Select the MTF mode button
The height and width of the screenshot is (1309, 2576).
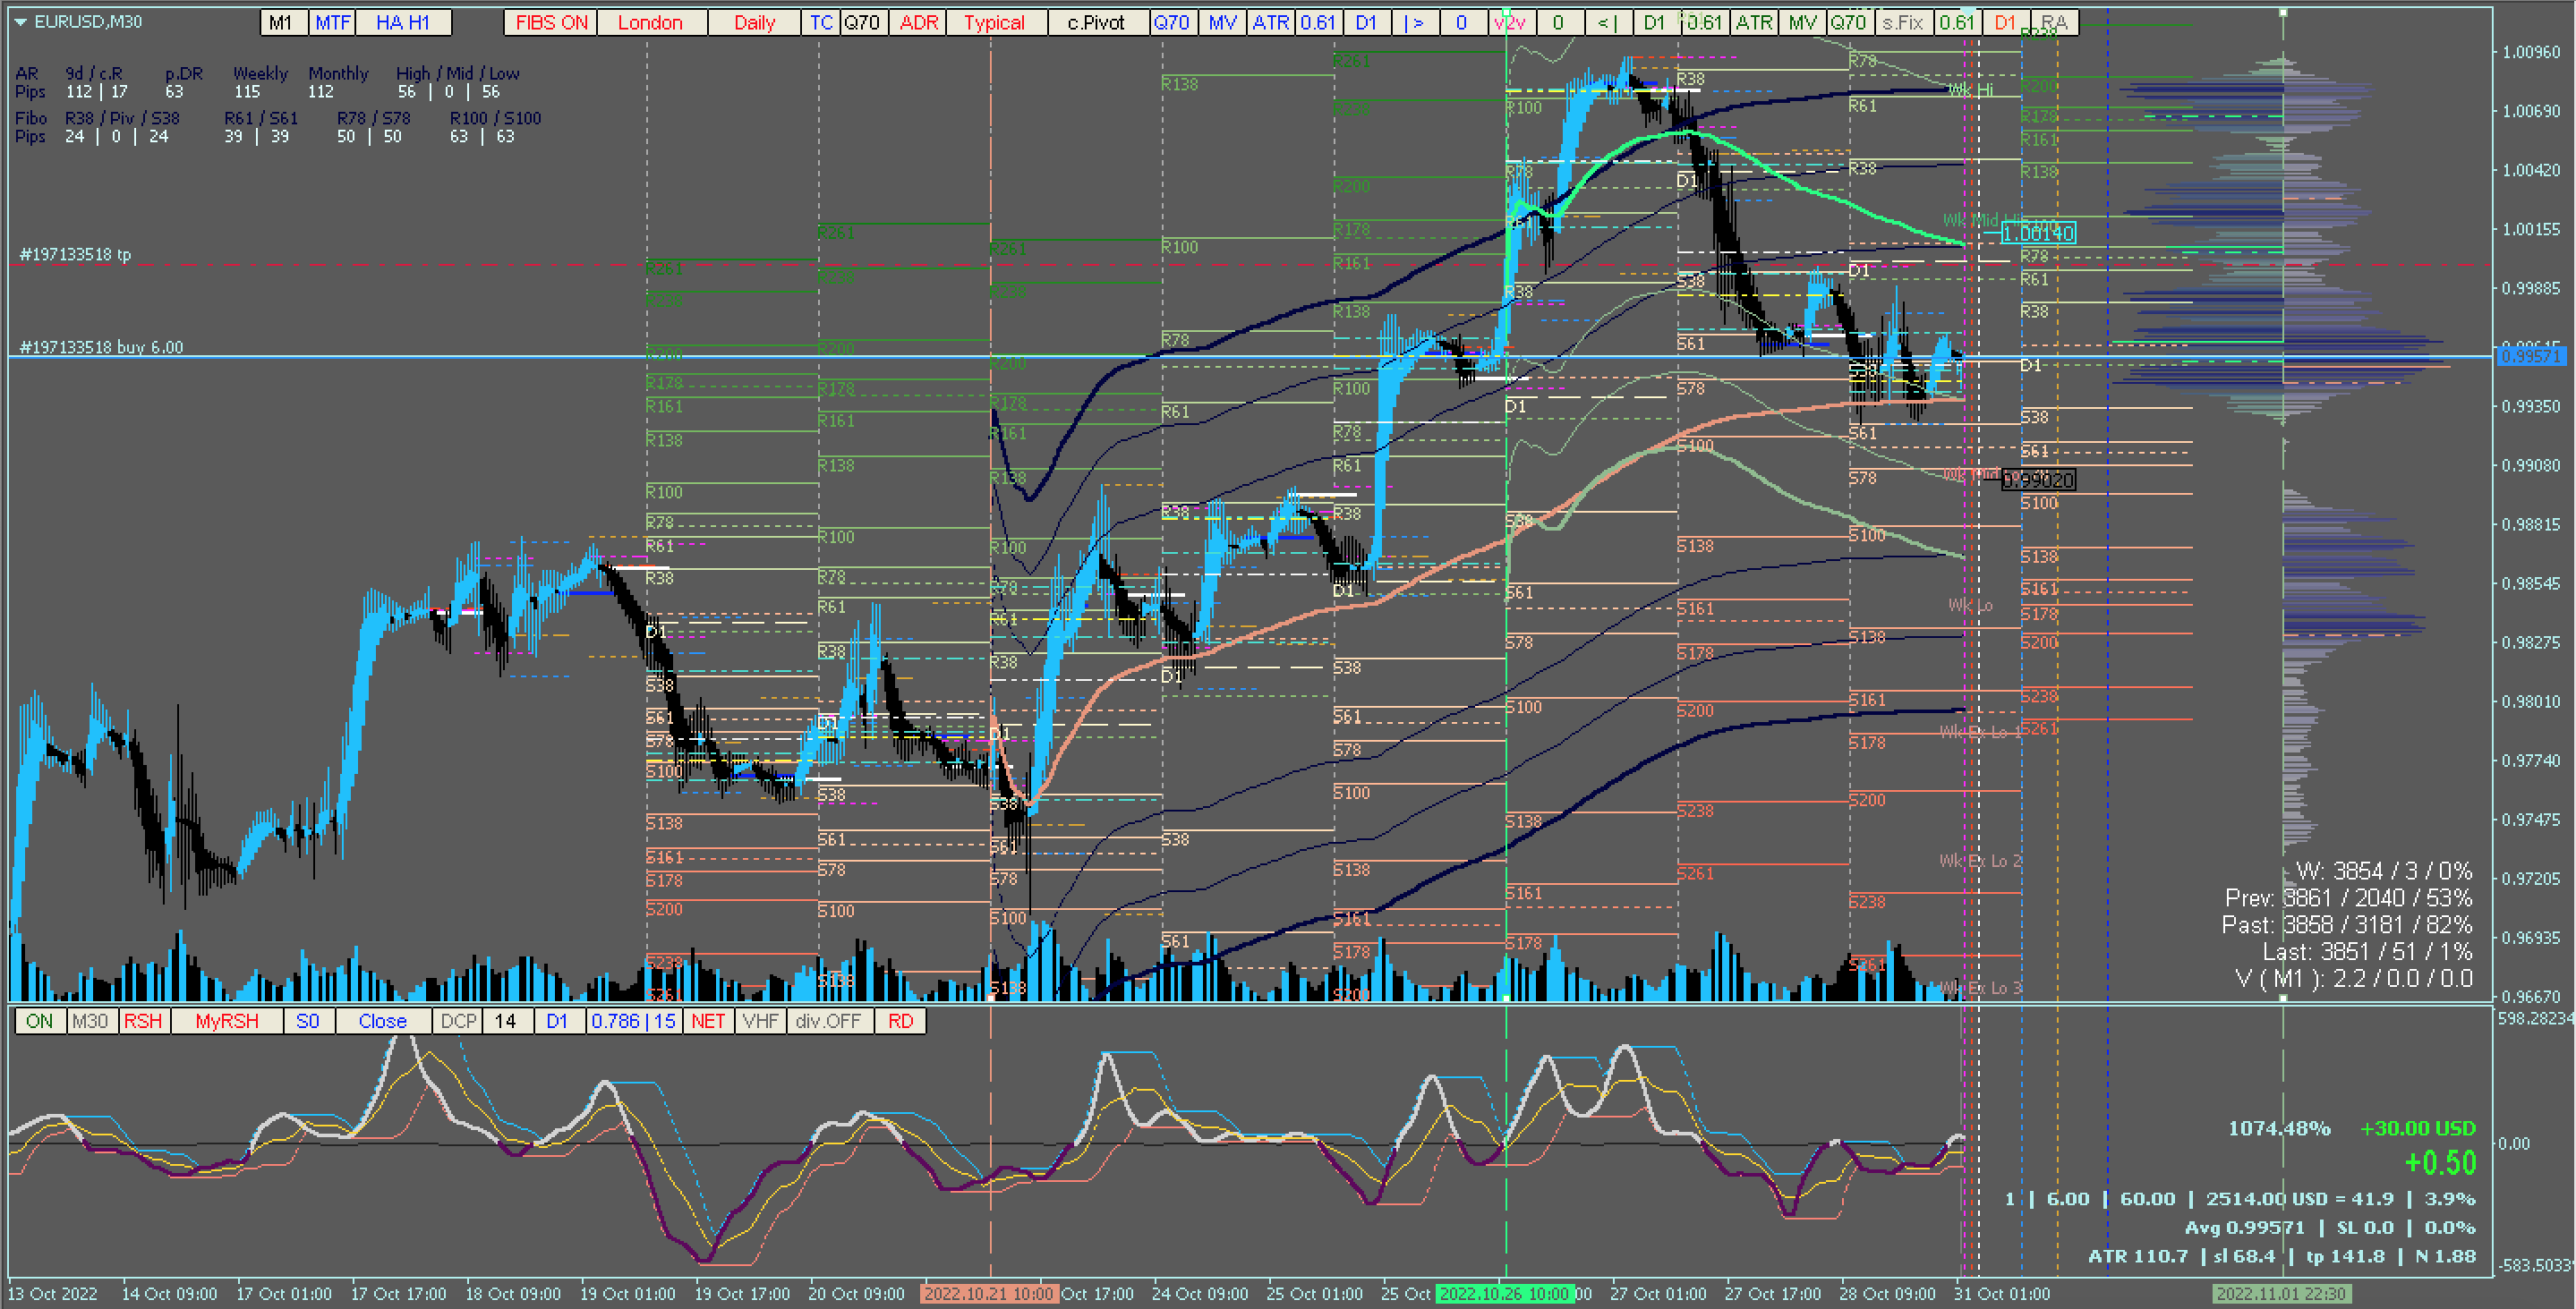click(332, 22)
